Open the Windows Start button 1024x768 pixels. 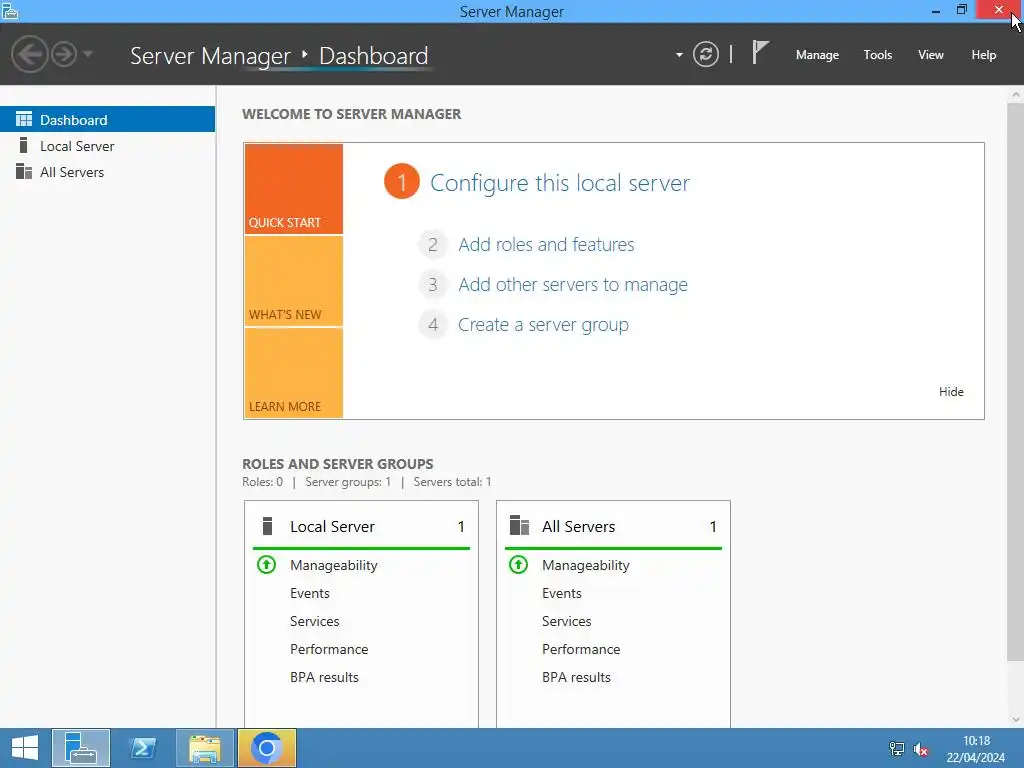tap(25, 748)
